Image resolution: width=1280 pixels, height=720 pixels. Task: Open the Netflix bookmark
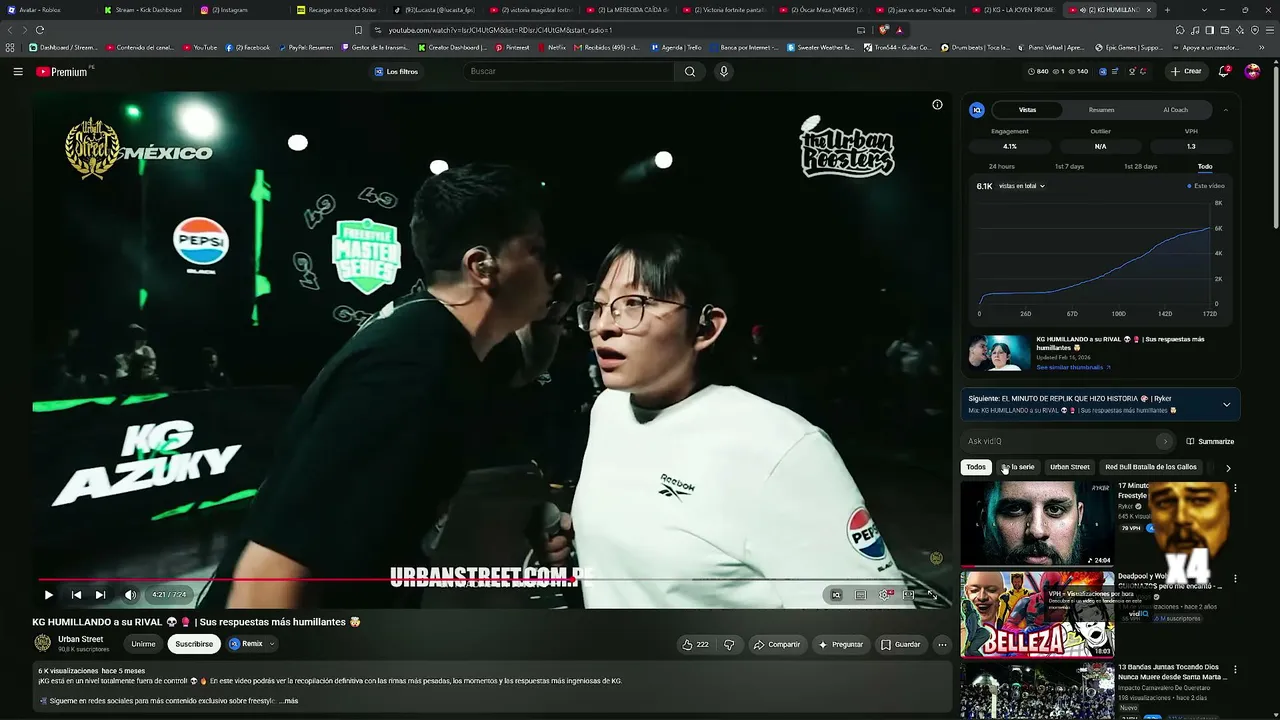[x=551, y=47]
